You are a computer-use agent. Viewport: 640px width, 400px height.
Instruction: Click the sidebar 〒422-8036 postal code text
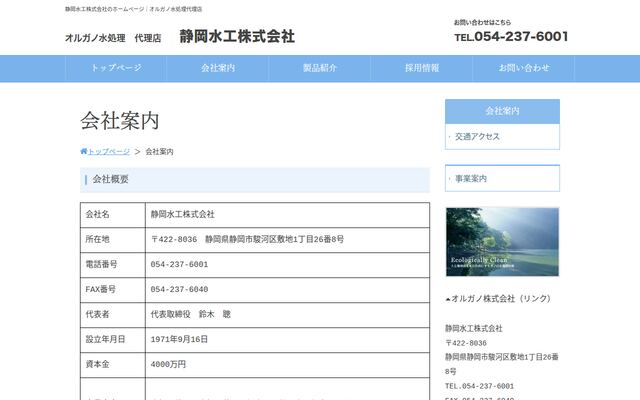tap(466, 343)
